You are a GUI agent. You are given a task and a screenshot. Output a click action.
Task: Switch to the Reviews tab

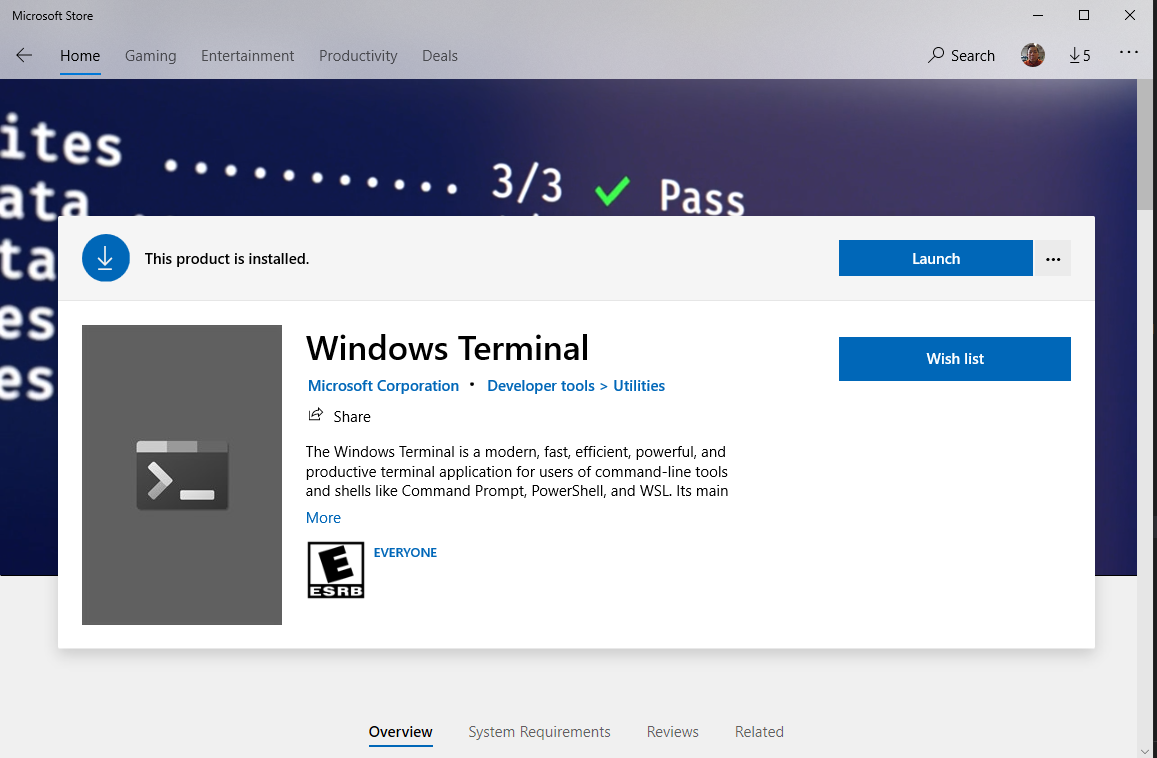click(x=672, y=731)
